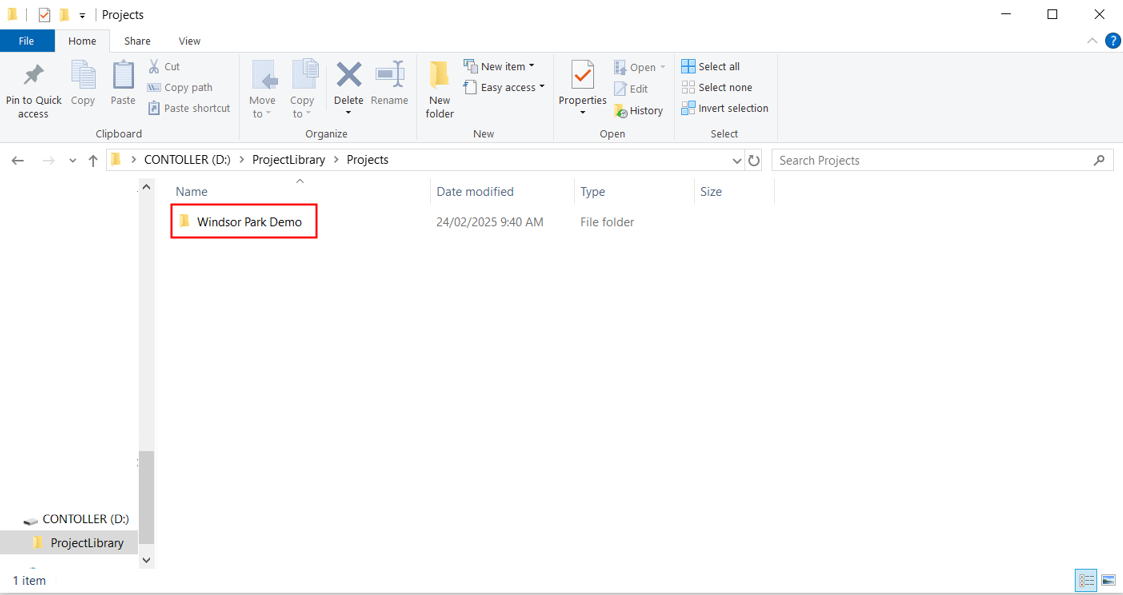1123x595 pixels.
Task: Open the Easy access dropdown
Action: coord(504,87)
